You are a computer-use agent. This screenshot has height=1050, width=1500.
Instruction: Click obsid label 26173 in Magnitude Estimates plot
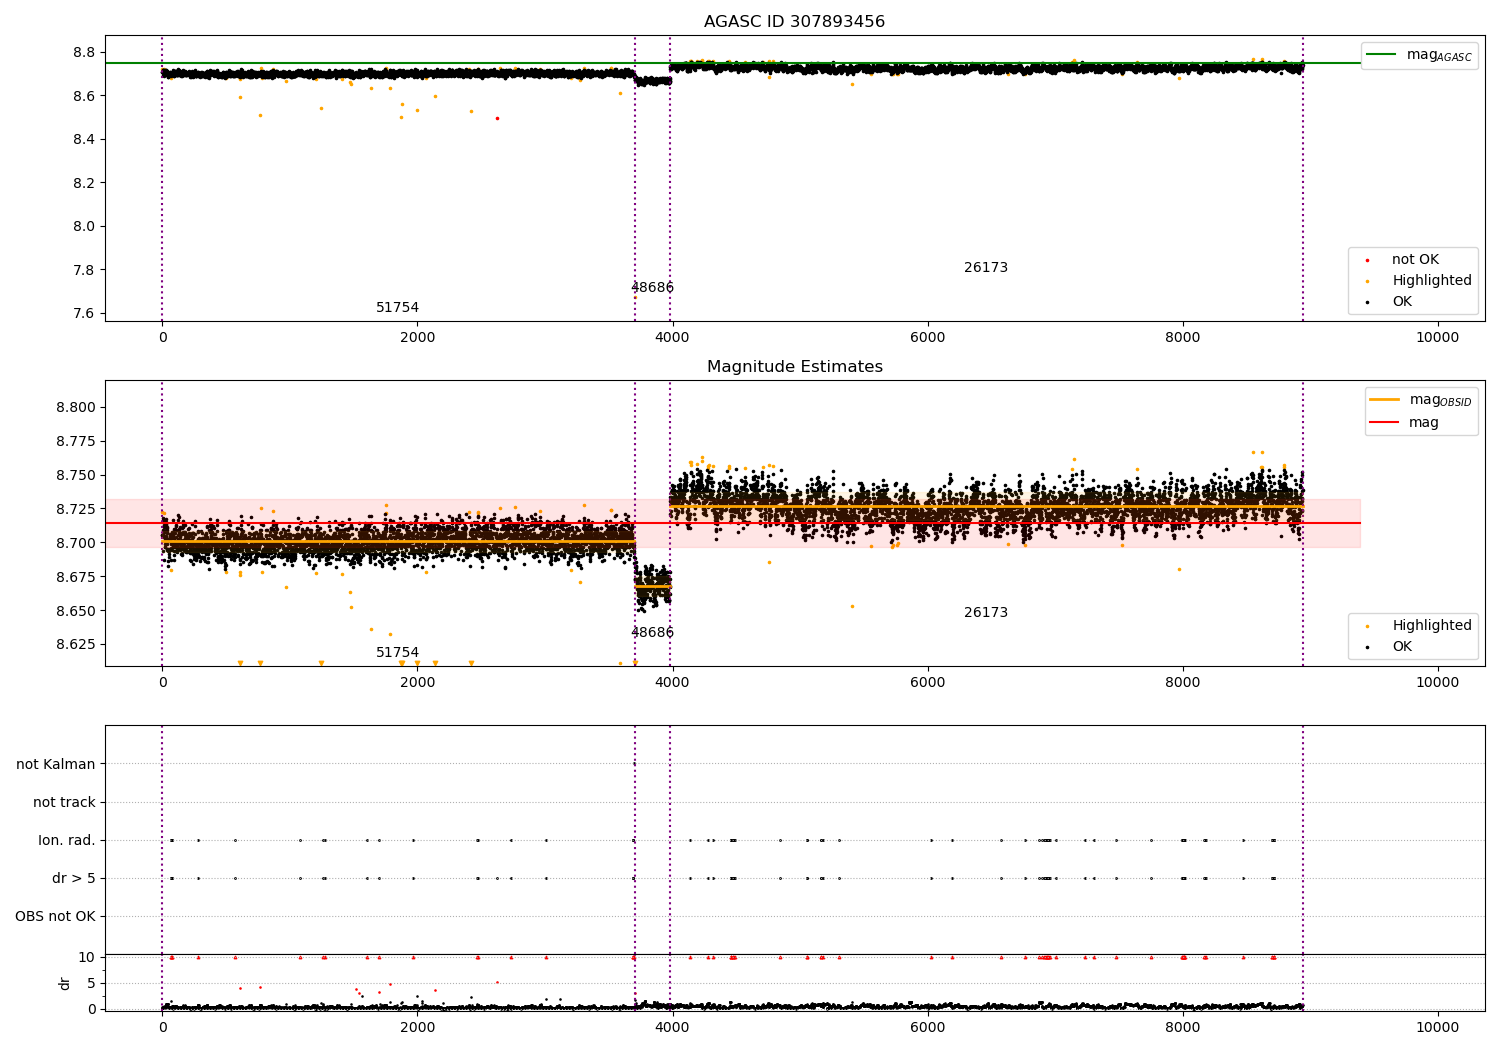[986, 613]
